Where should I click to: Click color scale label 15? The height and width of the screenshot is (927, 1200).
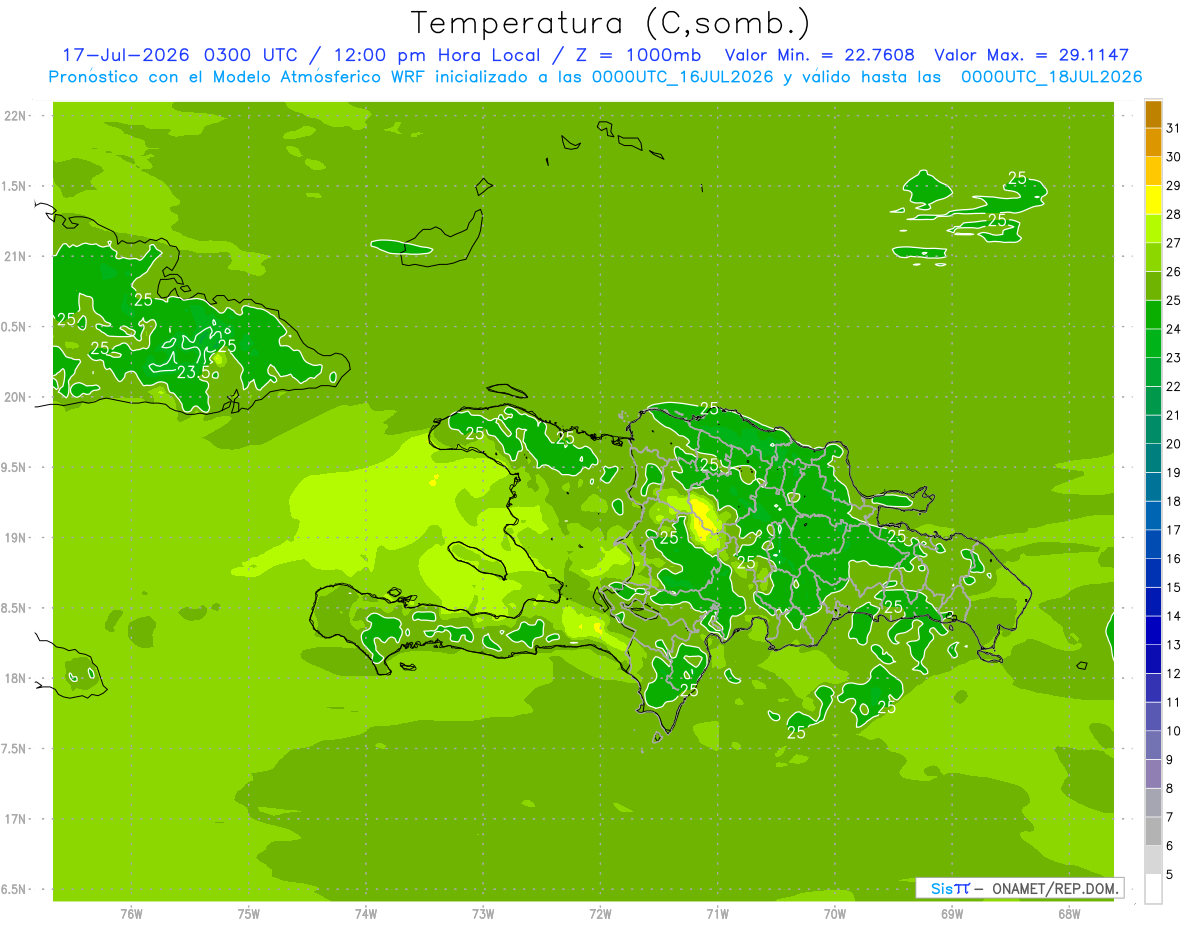1173,587
